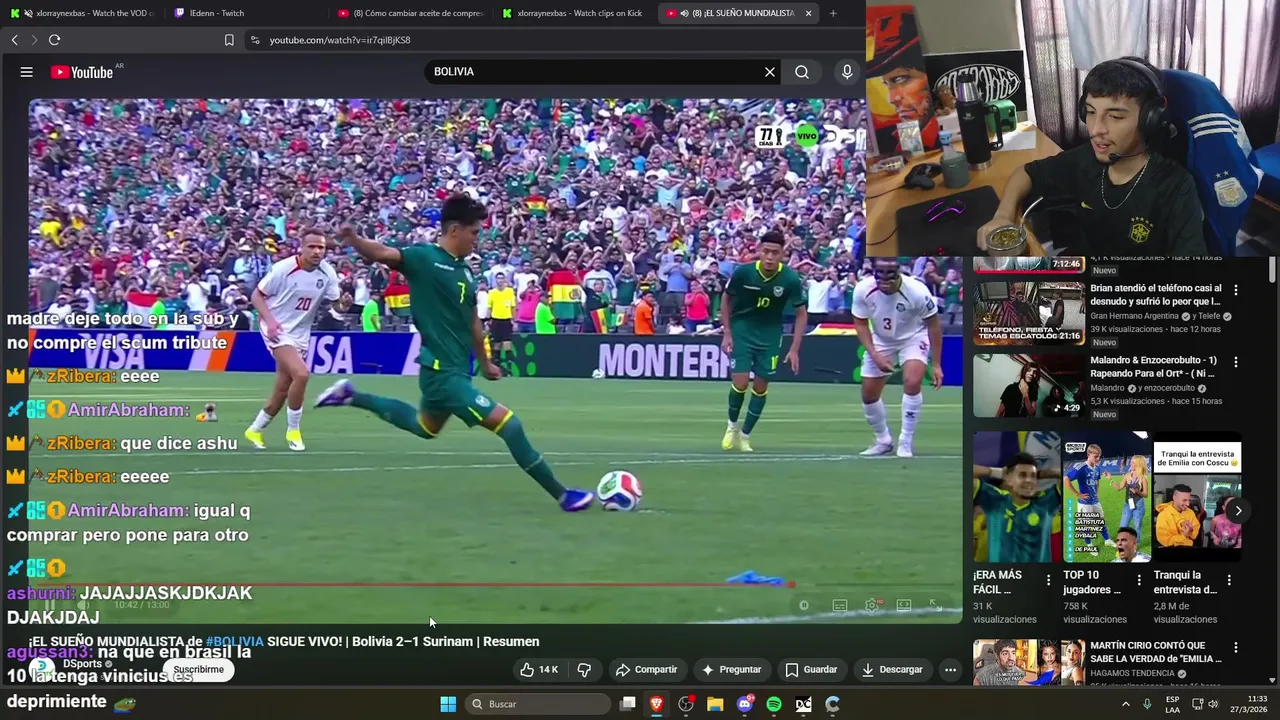Click the YouTube search magnifier button

tap(802, 72)
